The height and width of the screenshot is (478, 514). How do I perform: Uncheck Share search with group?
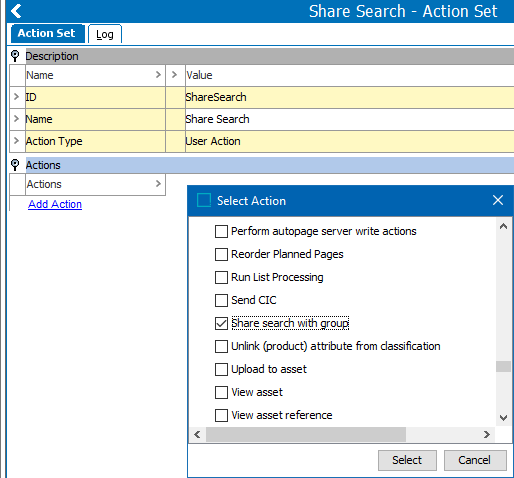coord(221,323)
